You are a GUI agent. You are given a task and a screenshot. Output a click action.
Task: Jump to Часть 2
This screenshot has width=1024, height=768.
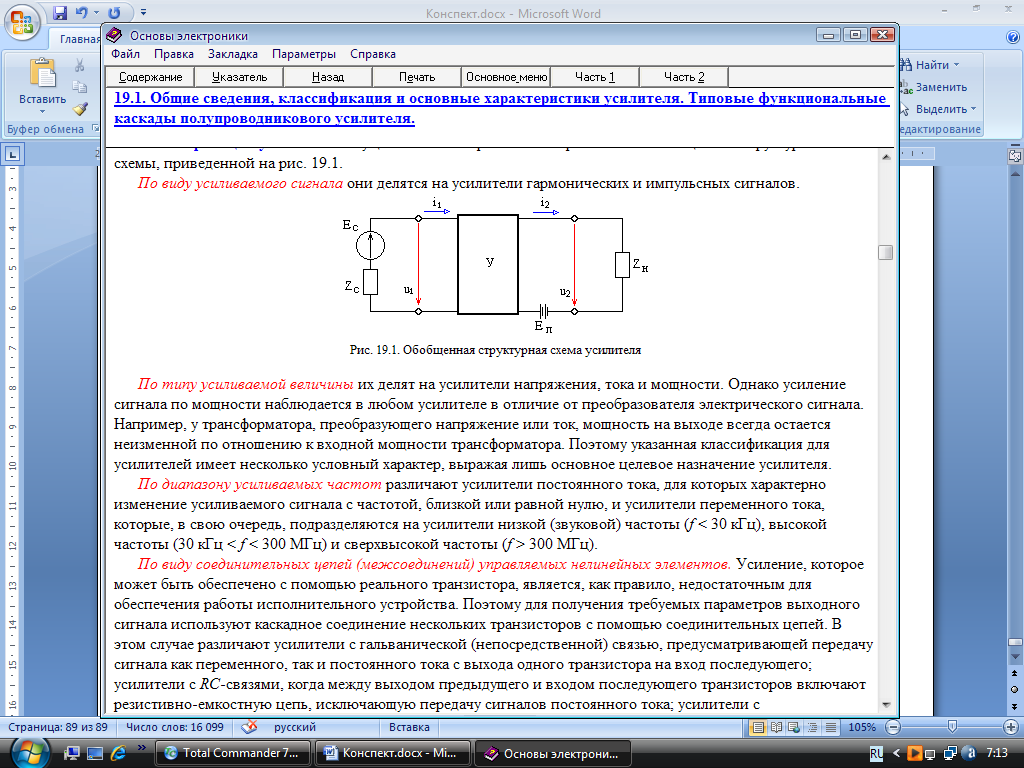pos(684,77)
